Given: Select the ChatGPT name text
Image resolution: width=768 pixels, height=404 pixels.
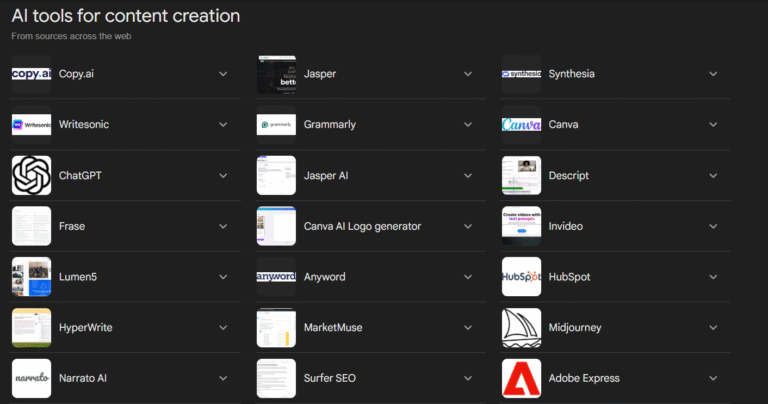Looking at the screenshot, I should [x=80, y=175].
